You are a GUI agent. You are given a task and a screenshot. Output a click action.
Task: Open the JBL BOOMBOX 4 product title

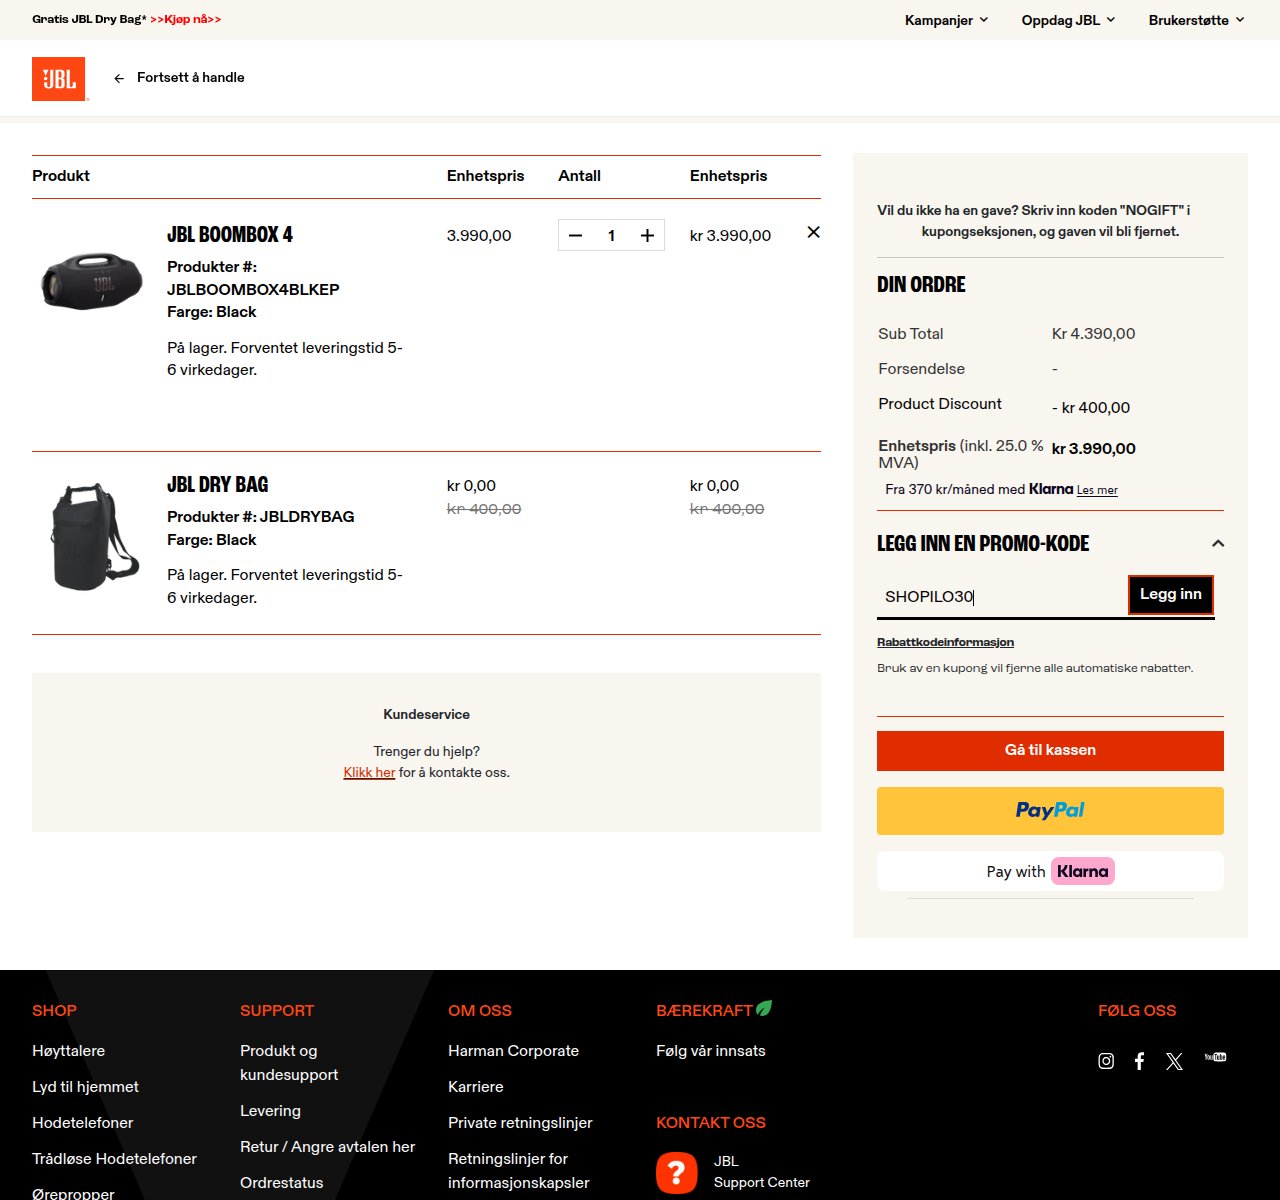pyautogui.click(x=229, y=234)
